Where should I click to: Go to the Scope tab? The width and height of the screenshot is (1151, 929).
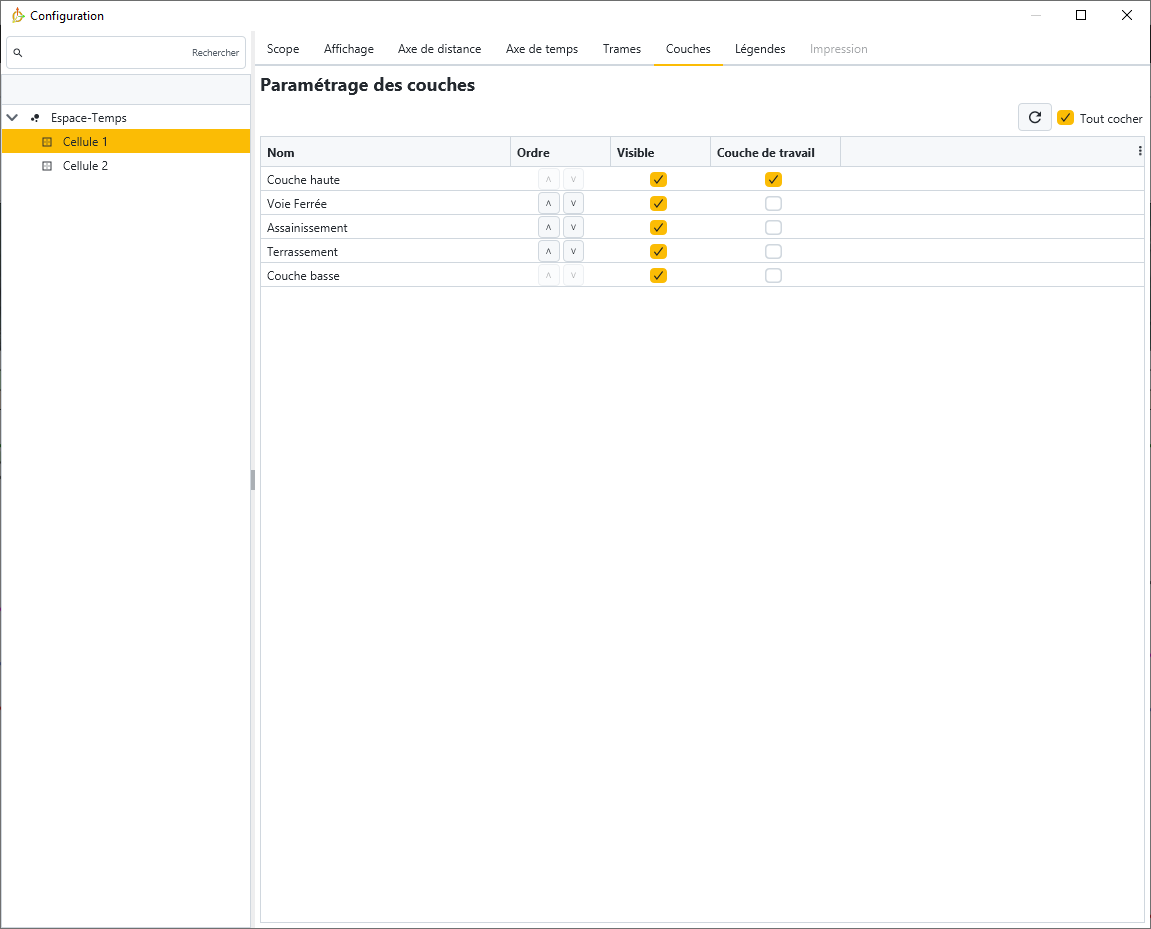[283, 49]
